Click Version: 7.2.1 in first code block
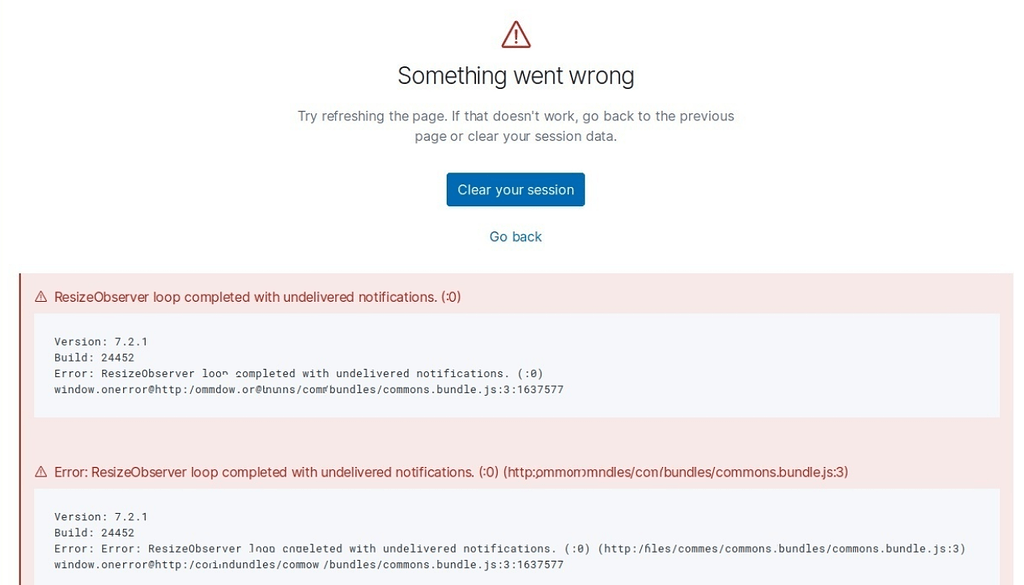 point(101,341)
